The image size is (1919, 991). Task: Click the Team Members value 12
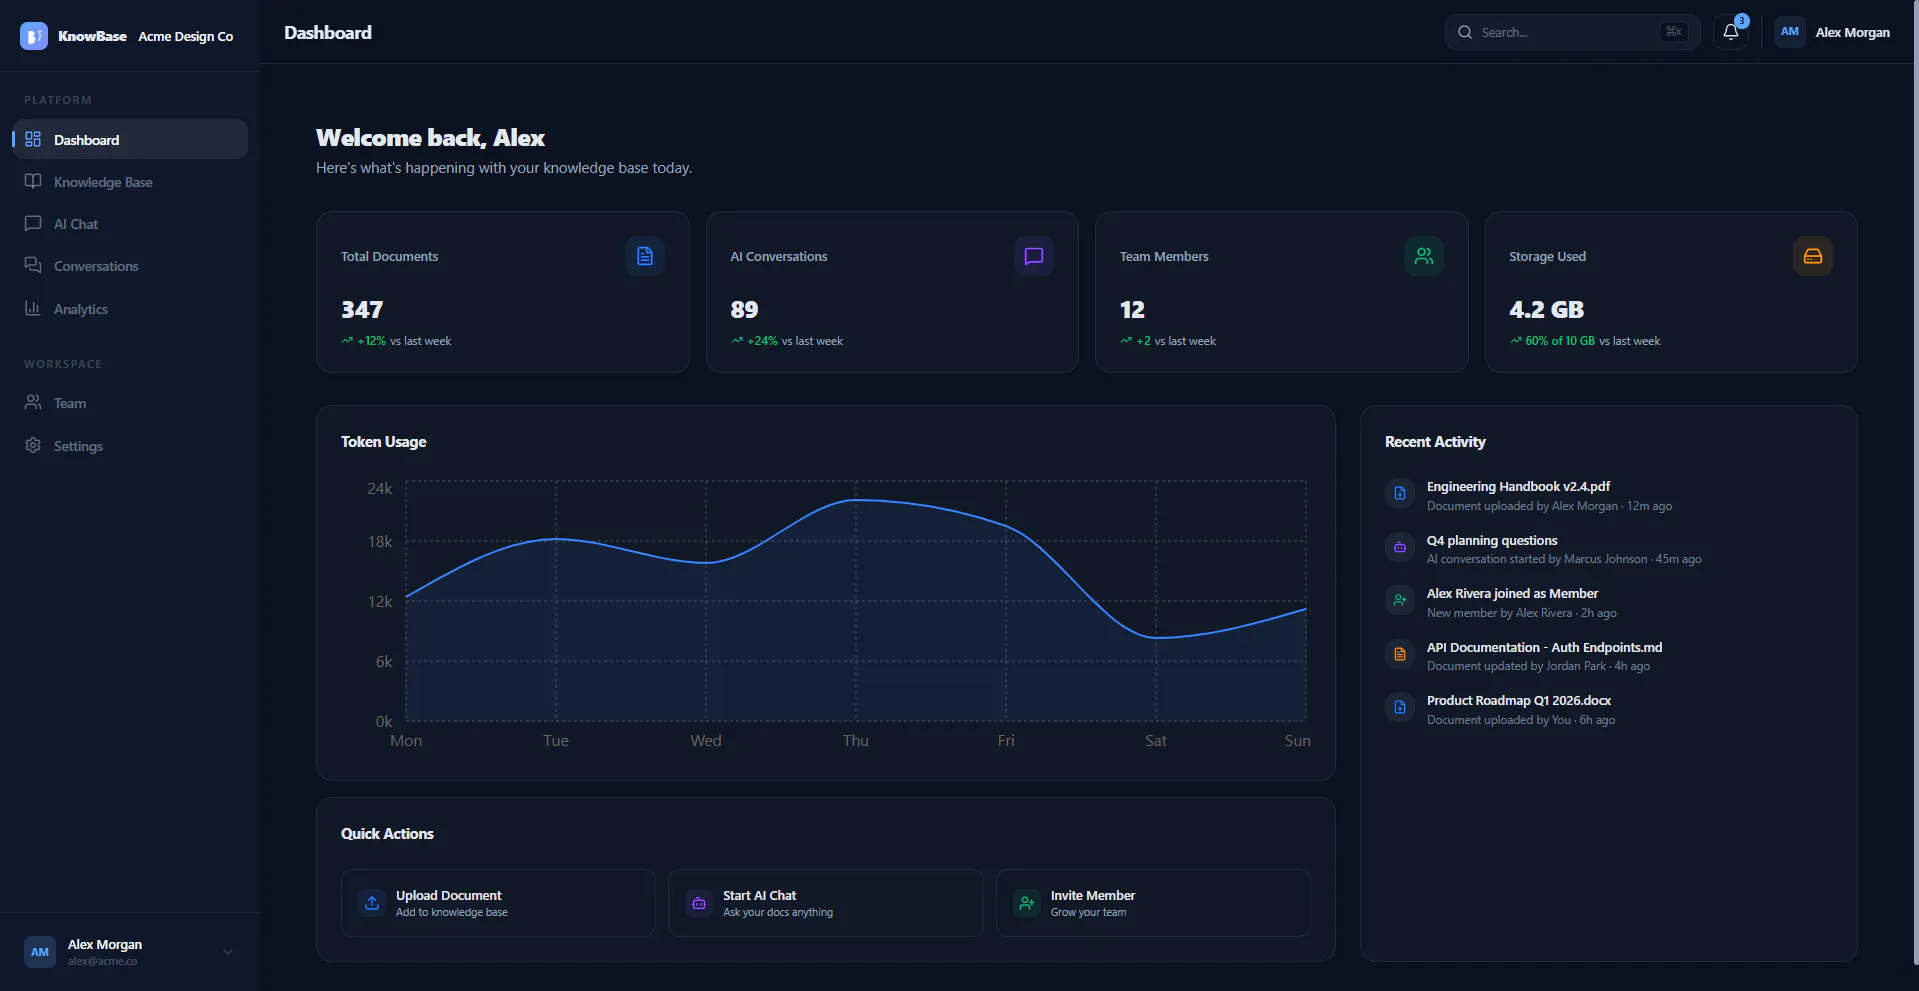[1132, 309]
